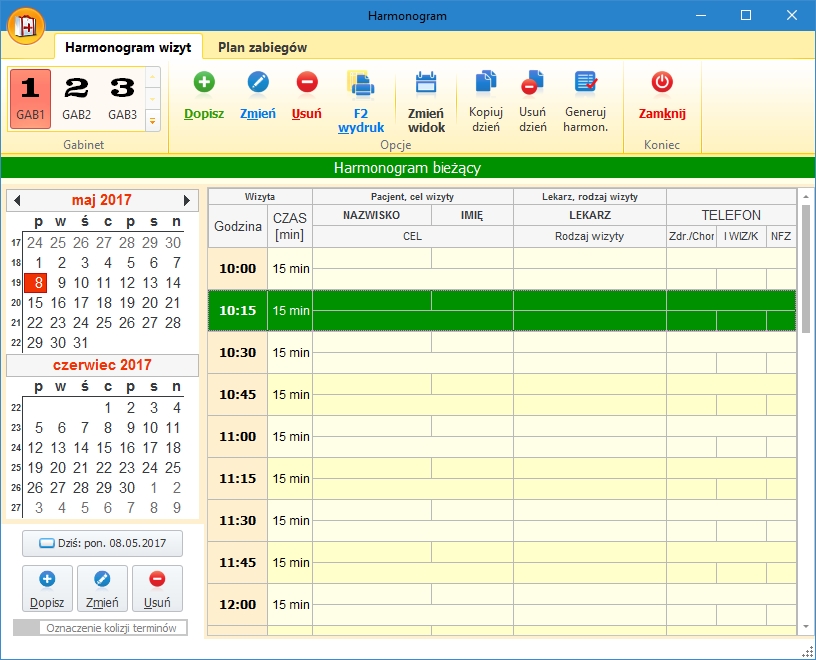Select the 11:00 appointment time slot
Screen dimensions: 816x660
(238, 437)
